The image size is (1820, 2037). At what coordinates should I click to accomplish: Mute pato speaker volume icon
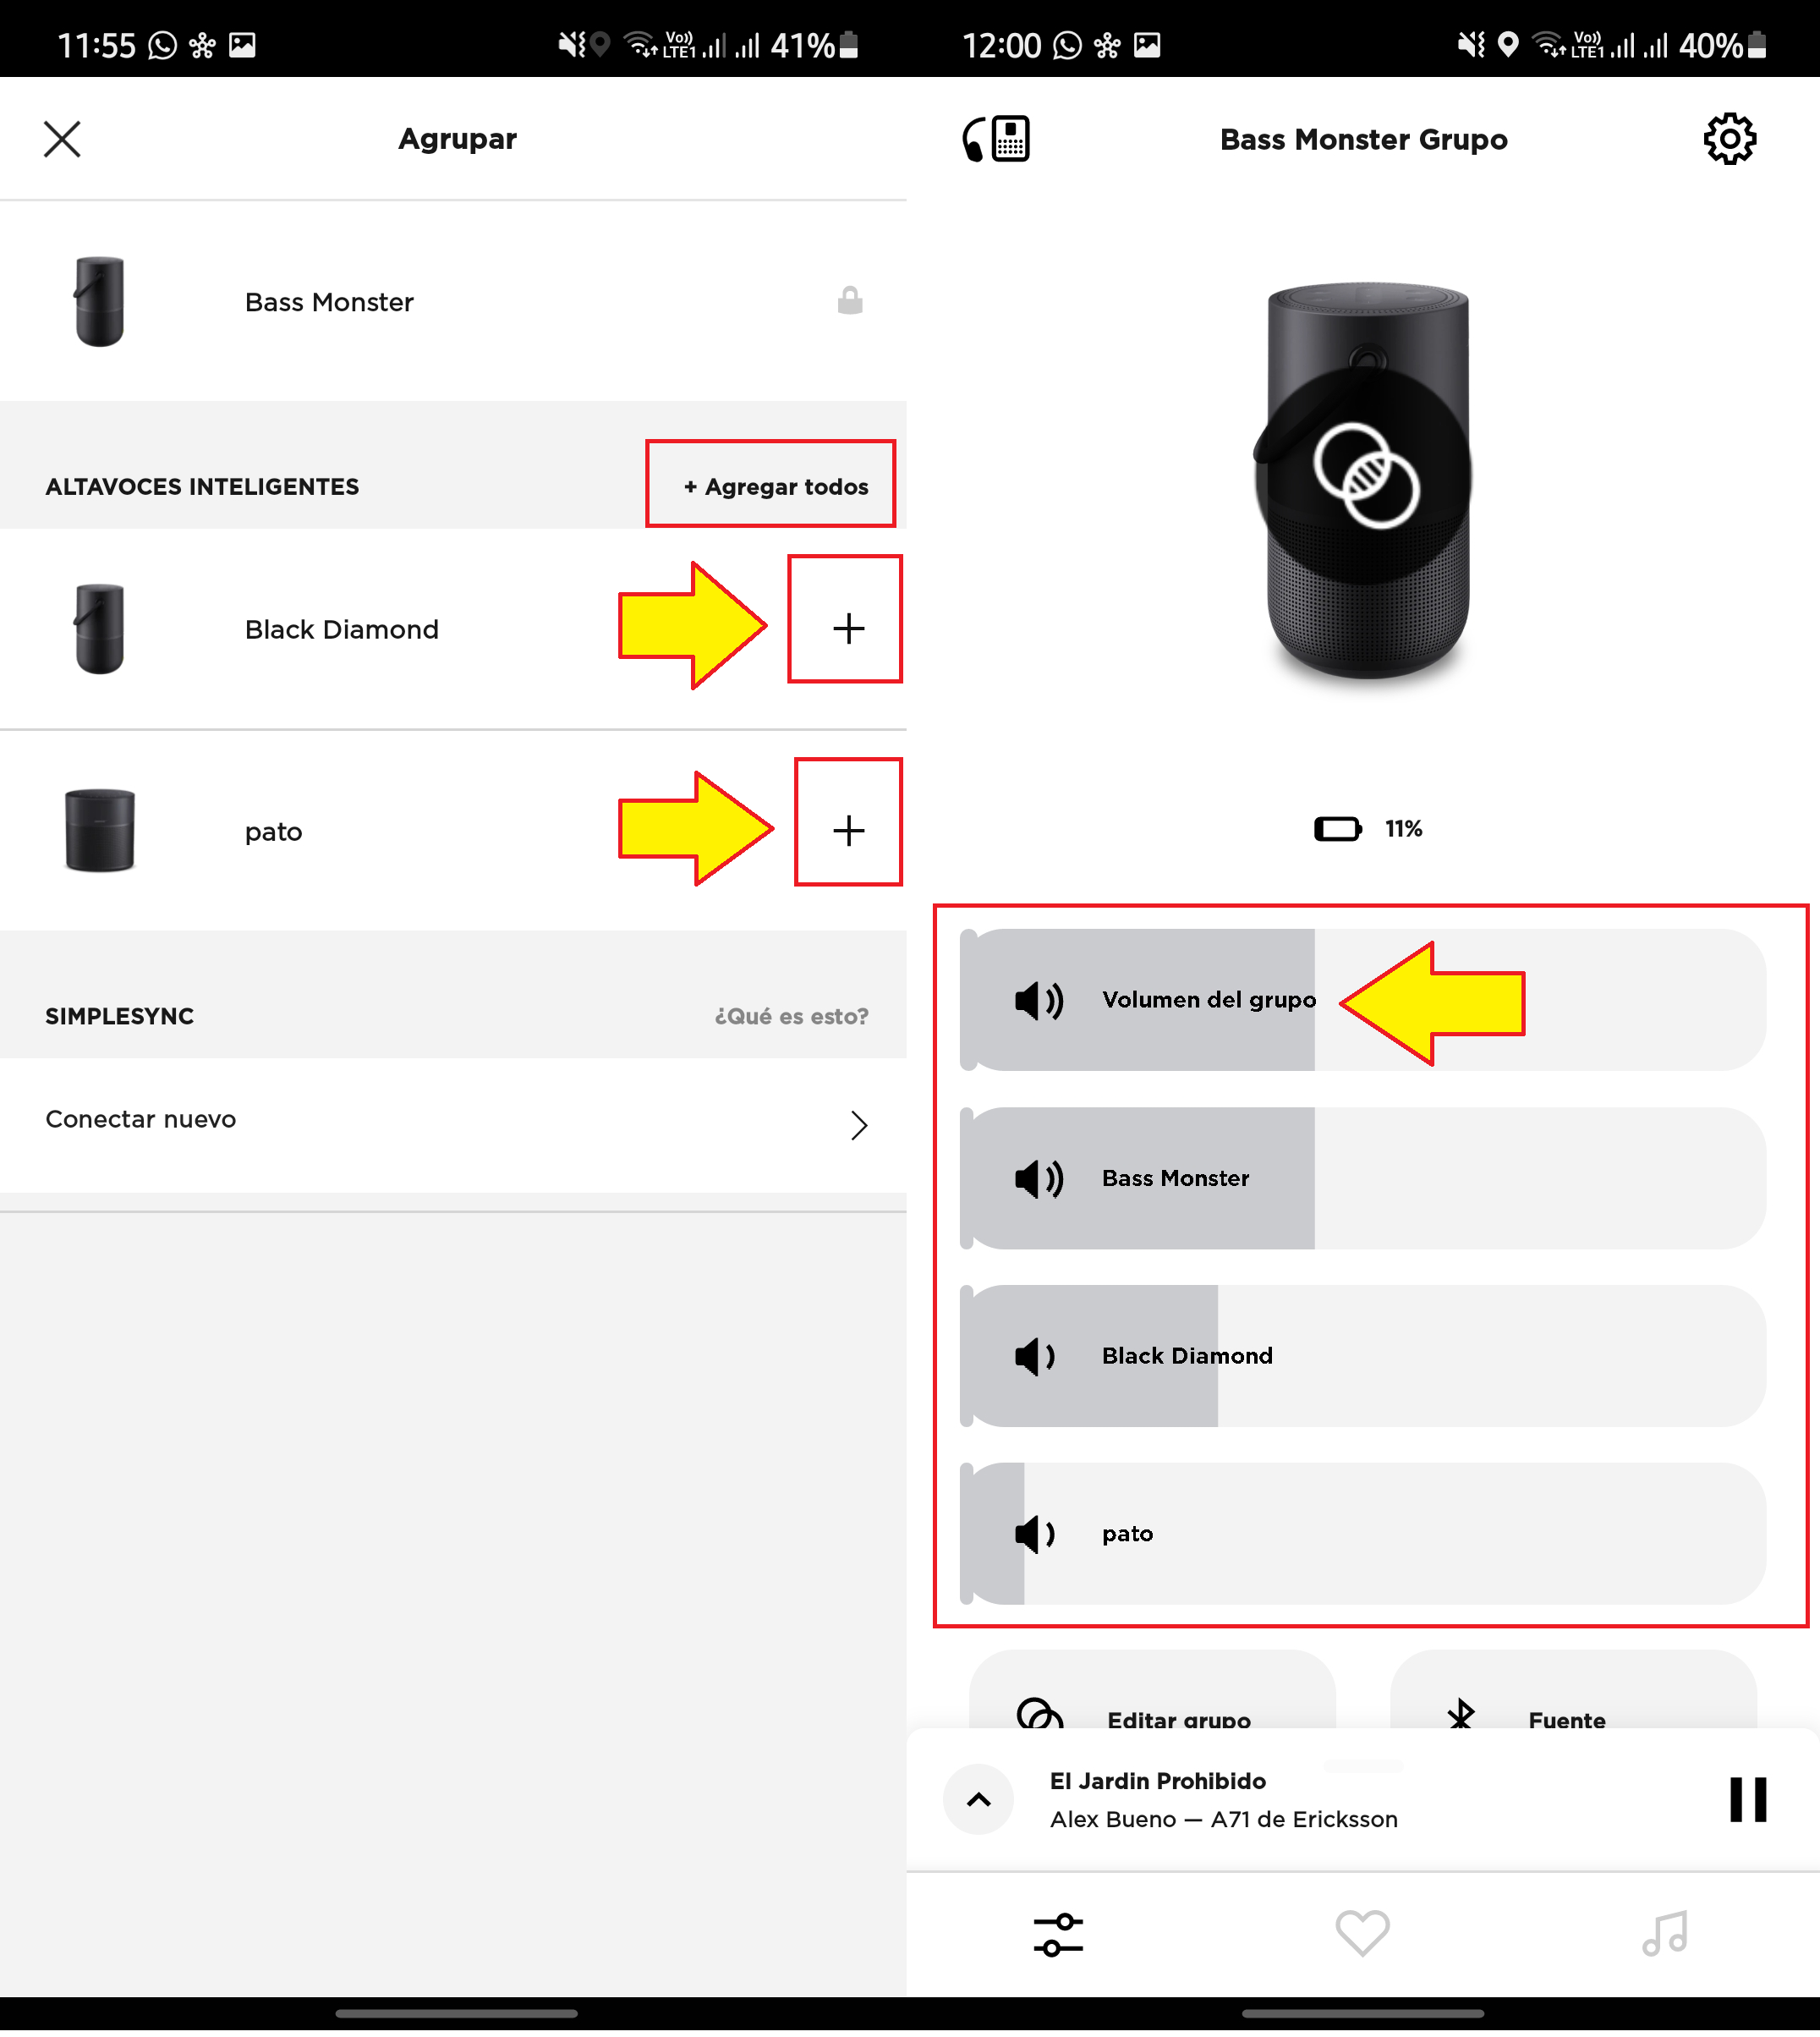[1036, 1534]
